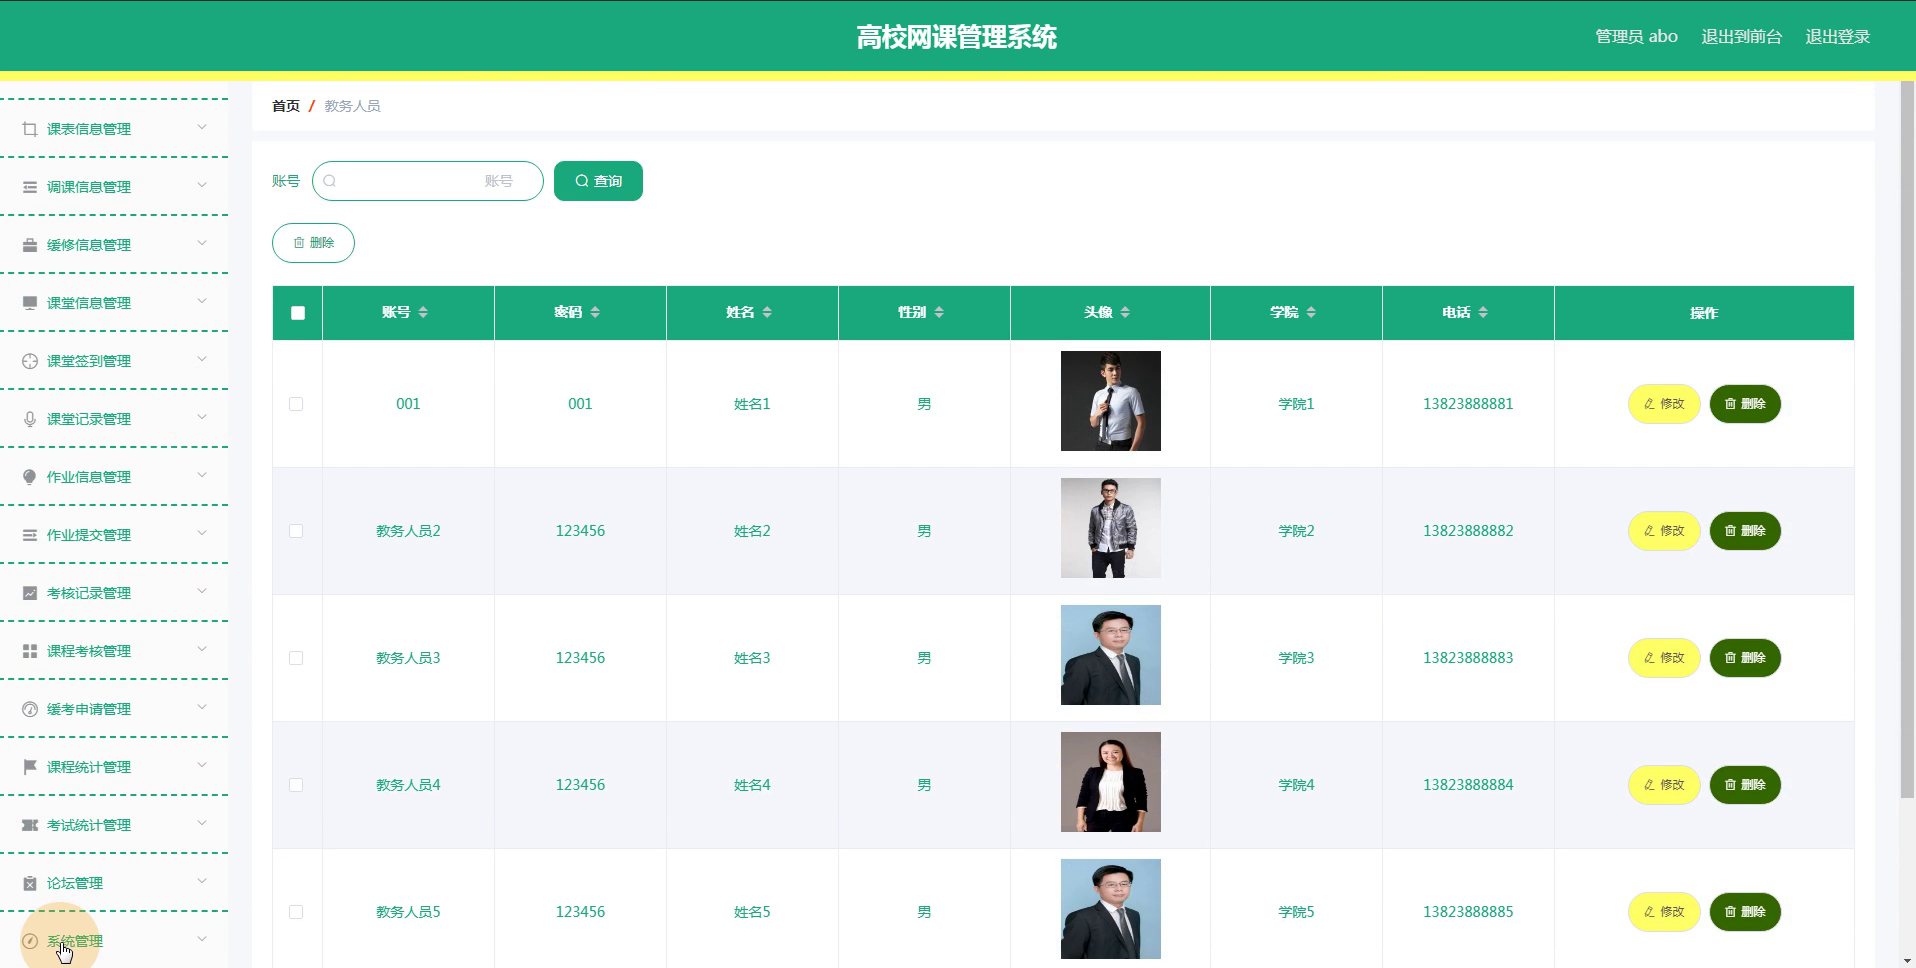This screenshot has height=968, width=1916.
Task: Click the crop icon beside 课表信息管理
Action: pos(30,129)
